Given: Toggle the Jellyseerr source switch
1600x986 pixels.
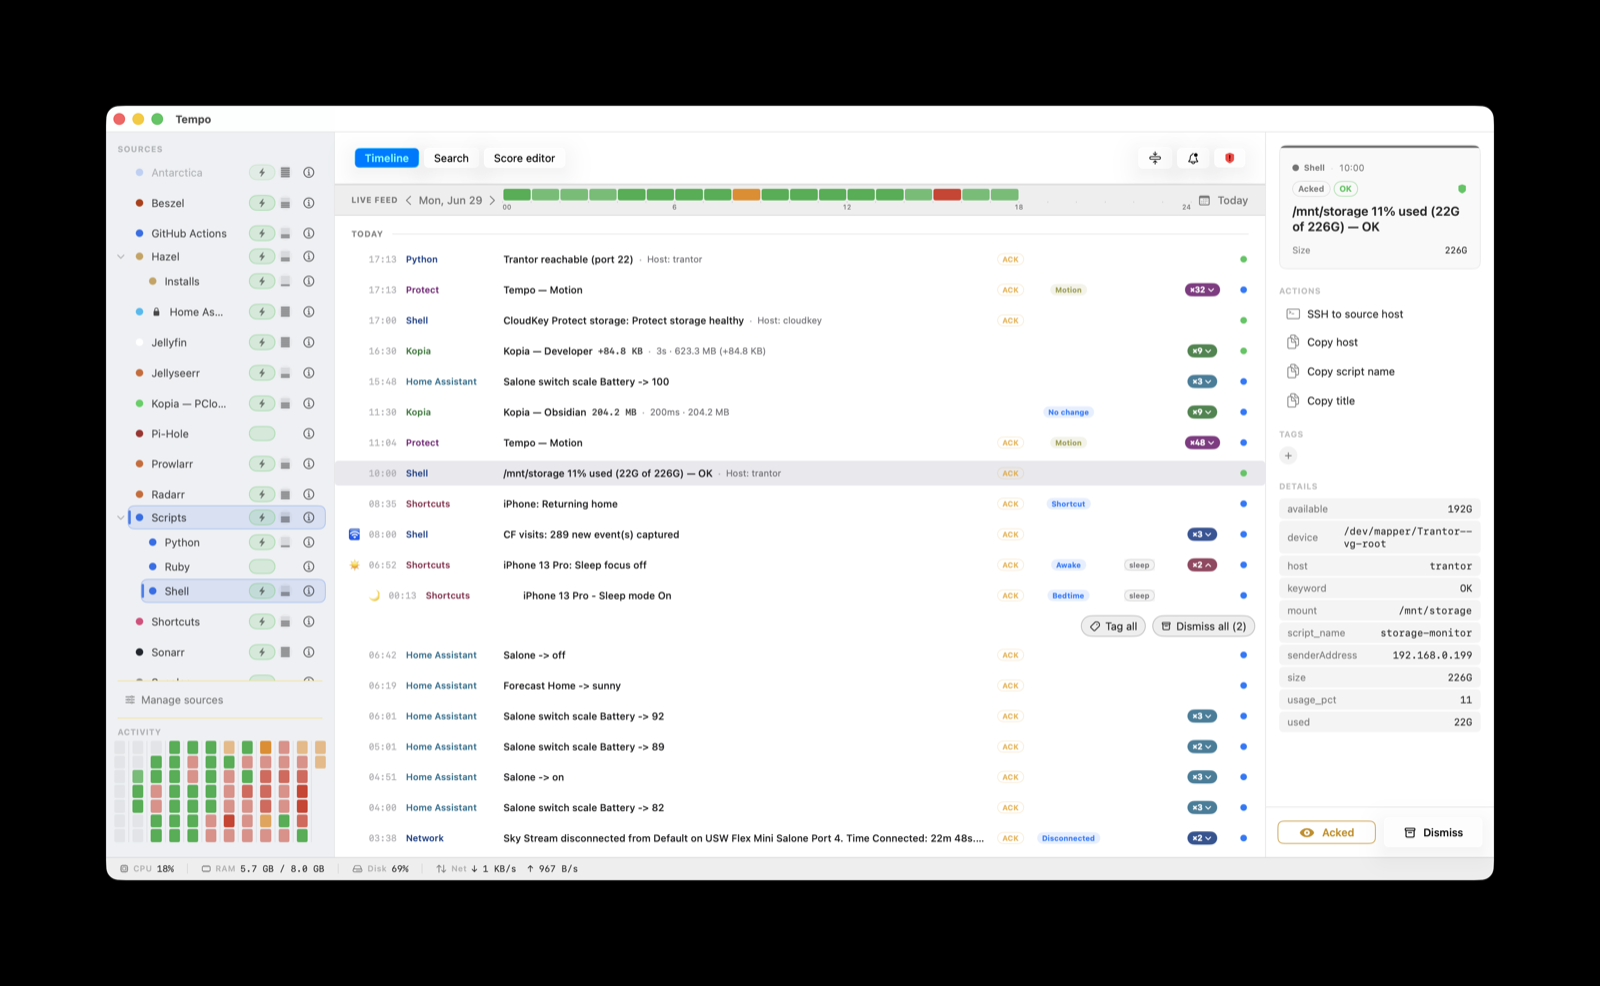Looking at the screenshot, I should pyautogui.click(x=262, y=373).
